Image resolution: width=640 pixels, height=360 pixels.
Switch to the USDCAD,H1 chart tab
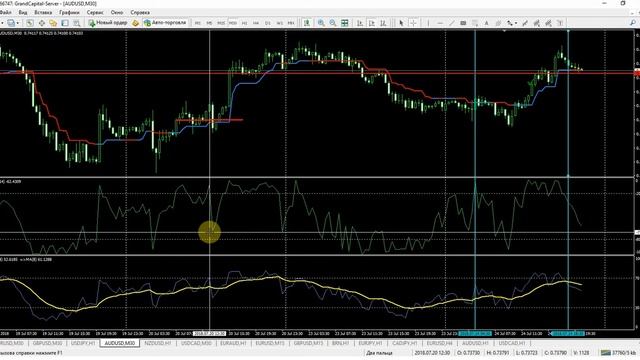512,343
